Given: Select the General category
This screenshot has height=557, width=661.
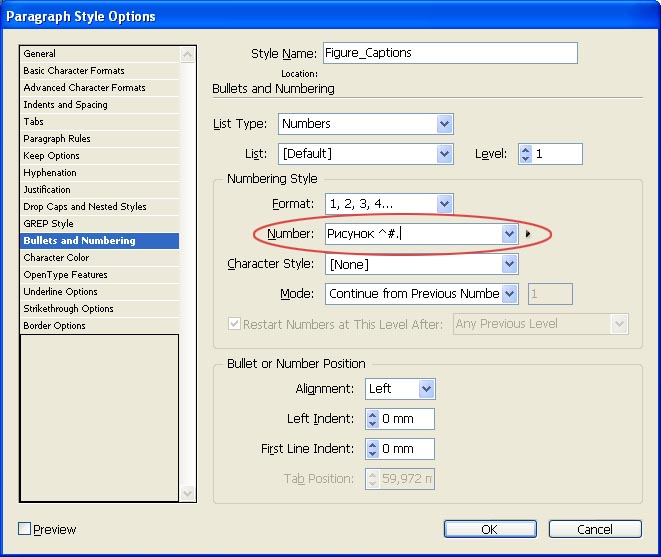Looking at the screenshot, I should click(x=99, y=54).
